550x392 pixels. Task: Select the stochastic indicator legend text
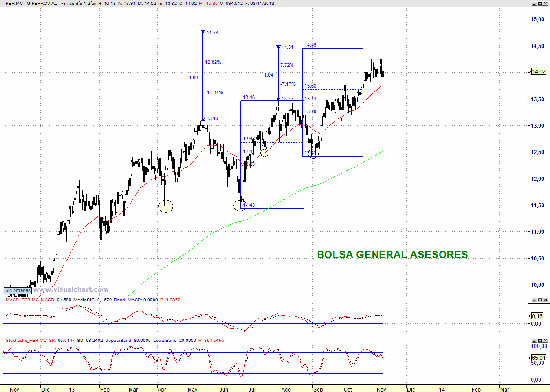click(x=115, y=340)
